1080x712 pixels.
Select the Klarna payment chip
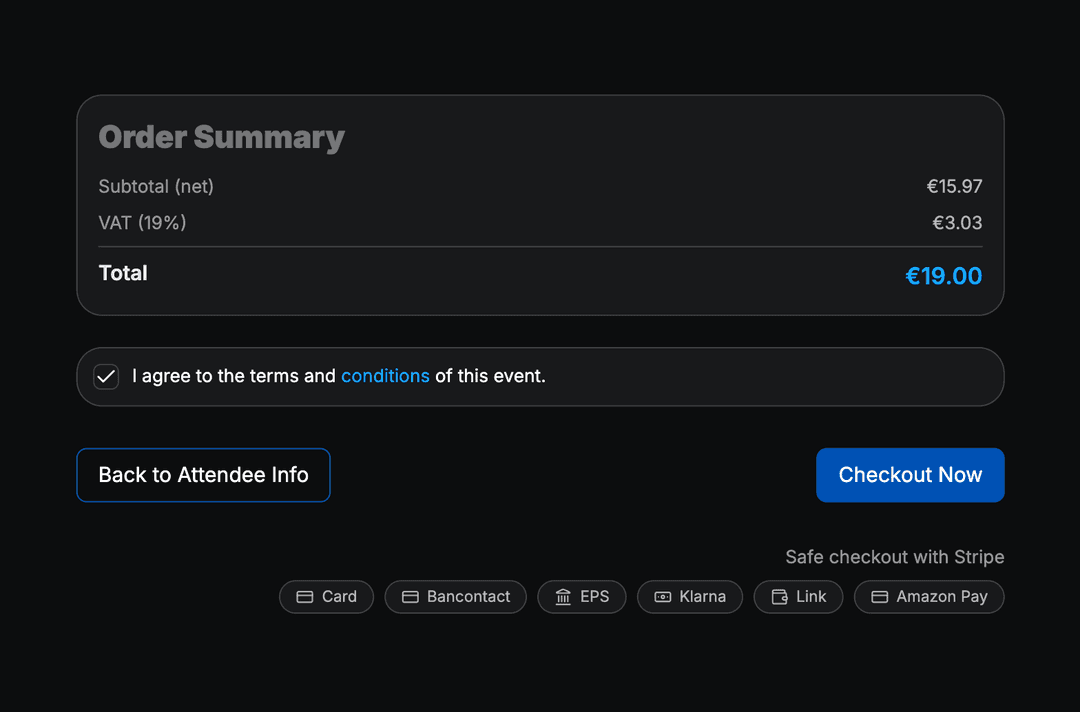tap(690, 597)
